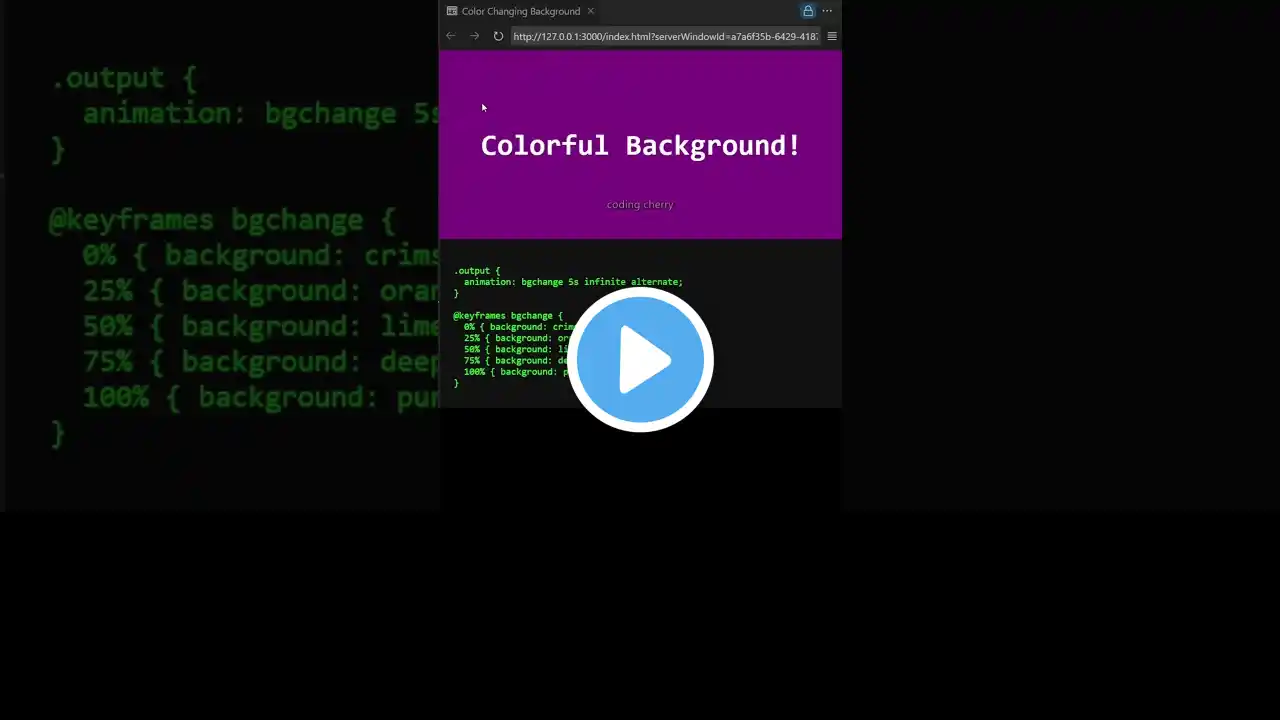Viewport: 1280px width, 720px height.
Task: Click the "0% { background" keyframe line
Action: pos(518,327)
